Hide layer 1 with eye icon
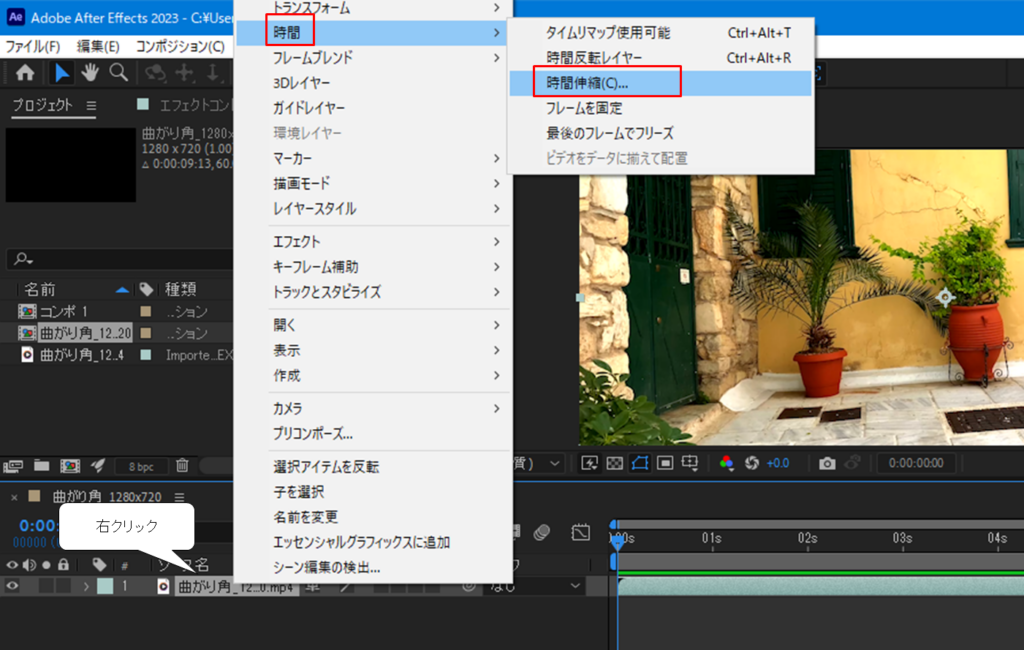The height and width of the screenshot is (650, 1024). 13,586
